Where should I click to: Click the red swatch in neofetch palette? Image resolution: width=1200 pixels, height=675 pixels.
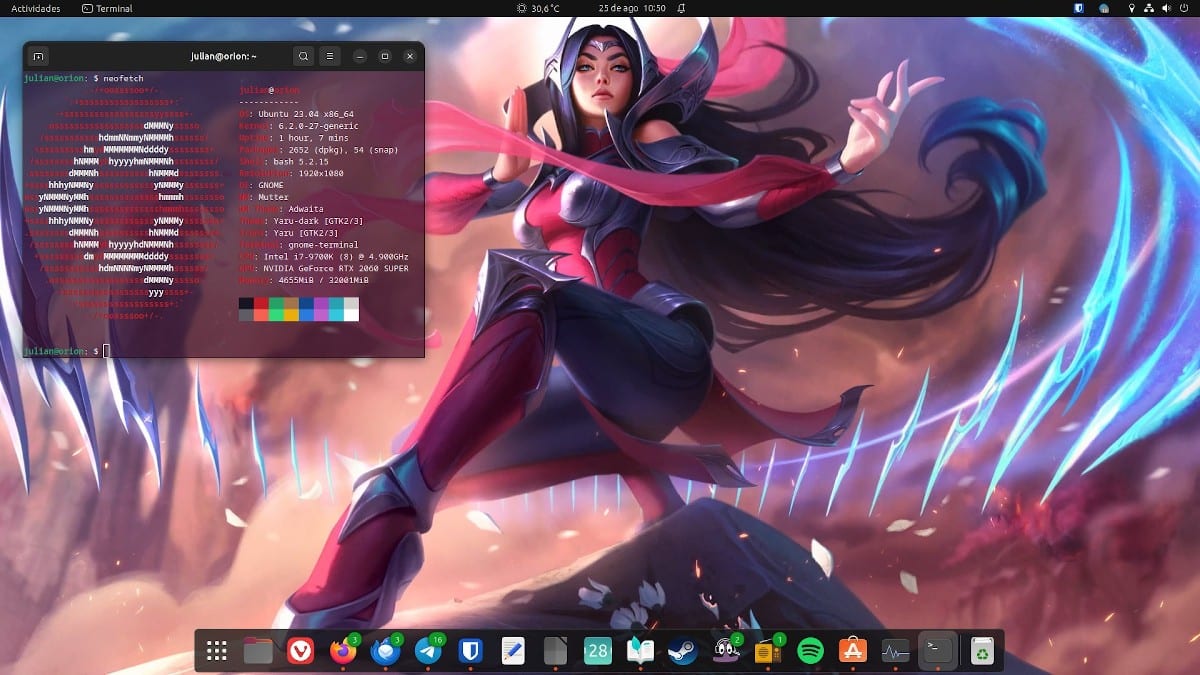(x=260, y=303)
